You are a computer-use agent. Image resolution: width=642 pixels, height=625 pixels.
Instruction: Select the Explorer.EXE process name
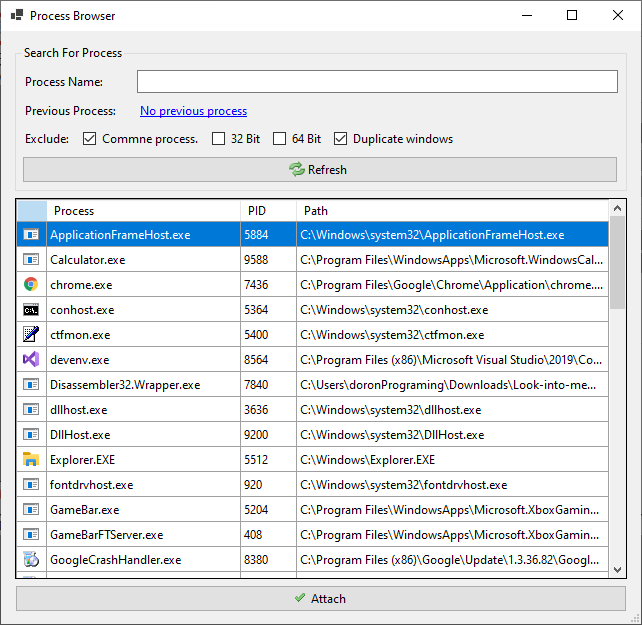click(82, 460)
